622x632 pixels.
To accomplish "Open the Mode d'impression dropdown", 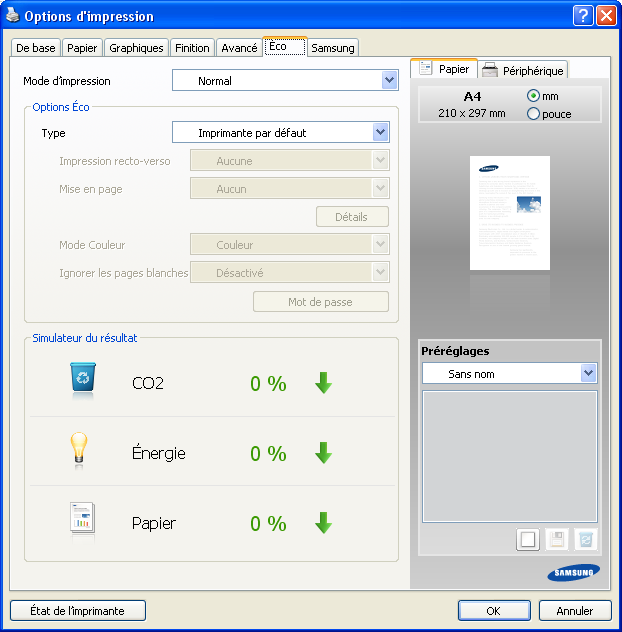I will (x=285, y=80).
